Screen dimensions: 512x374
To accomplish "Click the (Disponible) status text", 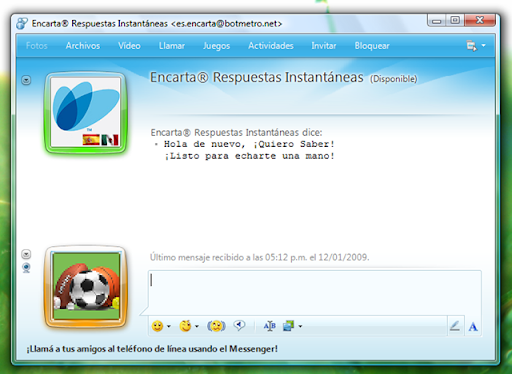I will tap(393, 79).
